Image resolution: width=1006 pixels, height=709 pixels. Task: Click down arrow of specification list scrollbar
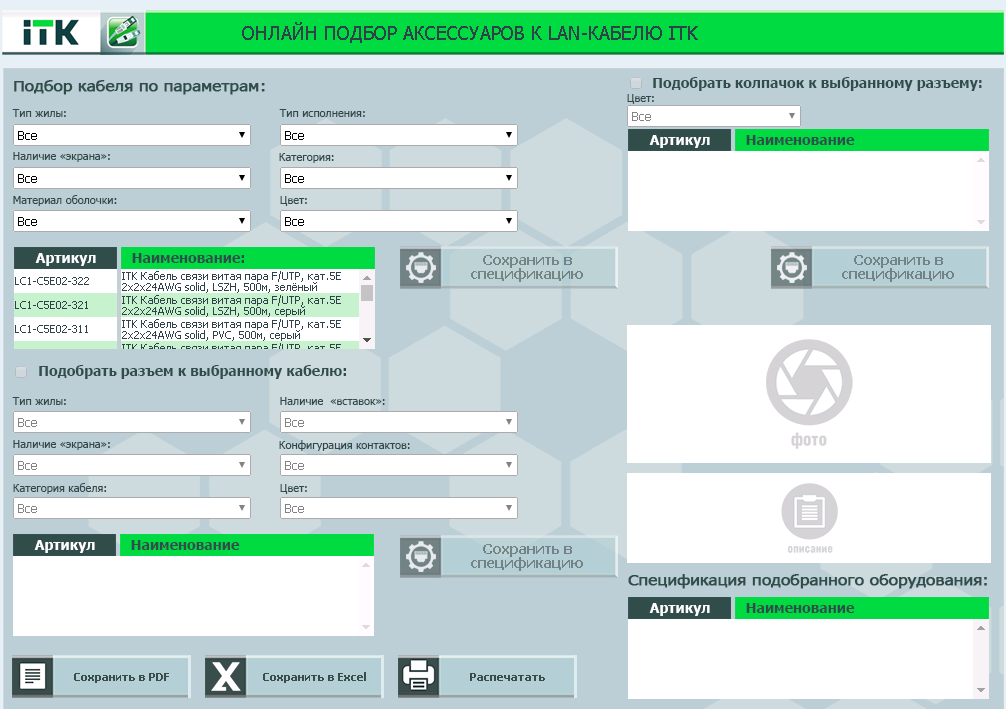pyautogui.click(x=980, y=690)
